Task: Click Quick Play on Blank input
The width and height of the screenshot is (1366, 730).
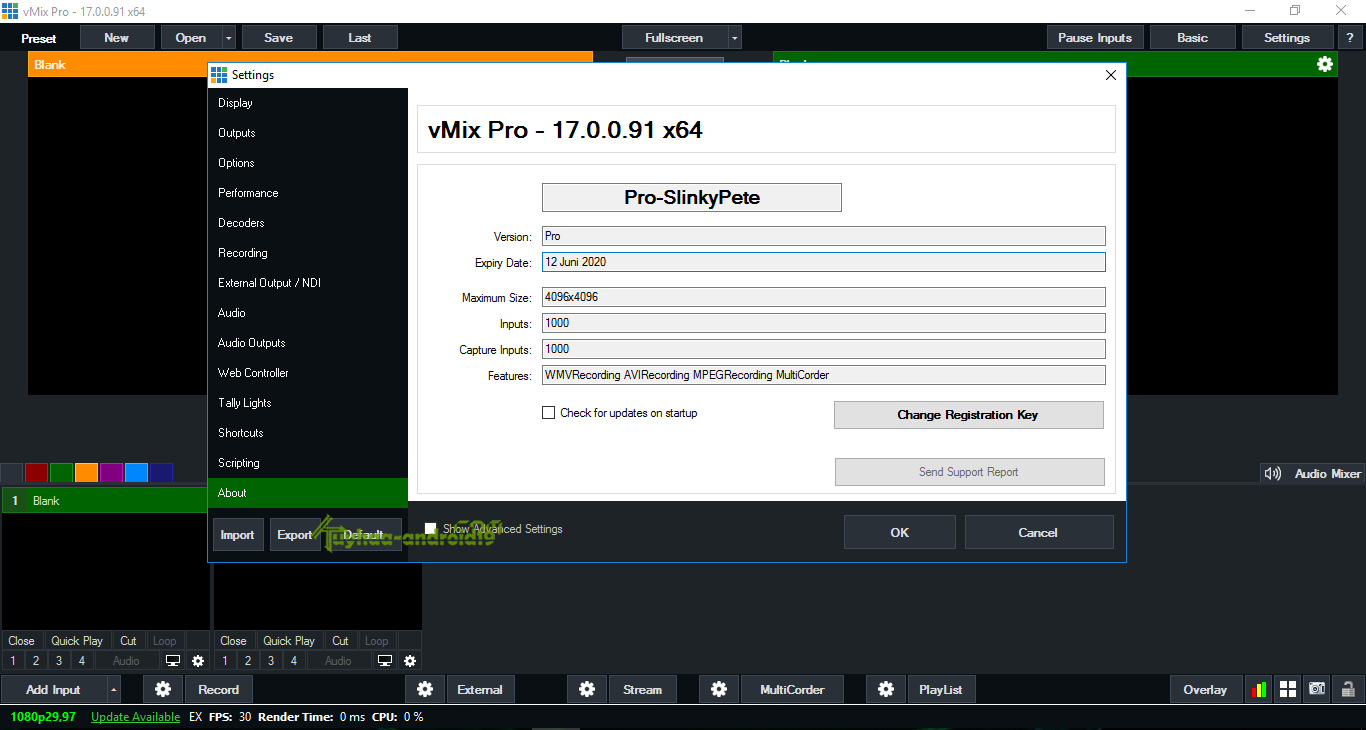Action: tap(77, 641)
